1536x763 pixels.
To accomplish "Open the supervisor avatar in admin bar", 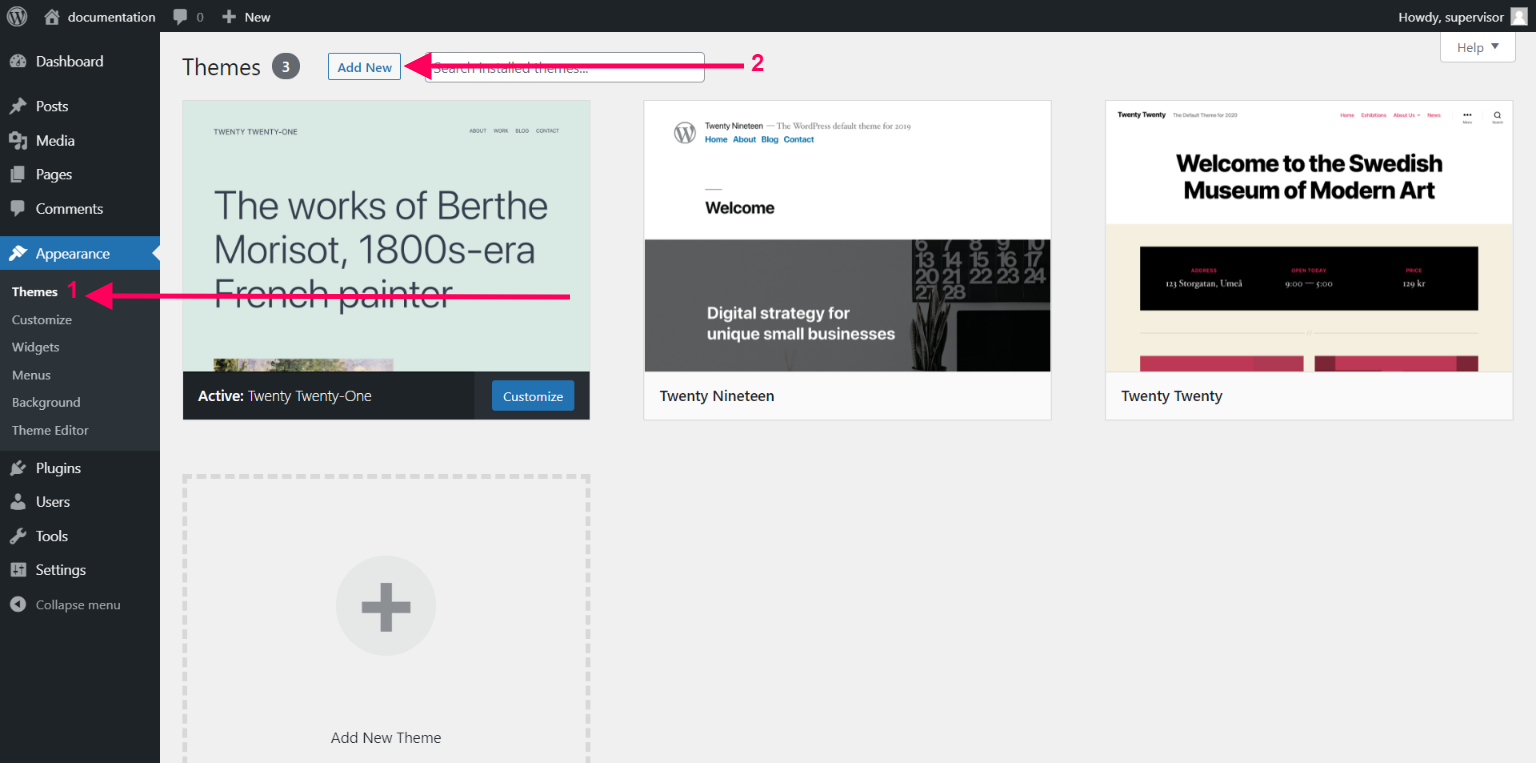I will coord(1519,16).
